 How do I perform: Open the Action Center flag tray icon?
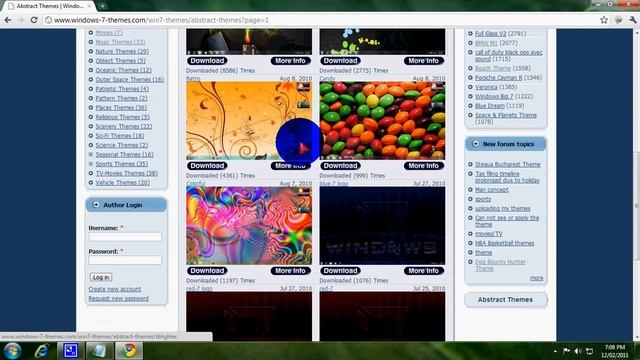point(567,351)
